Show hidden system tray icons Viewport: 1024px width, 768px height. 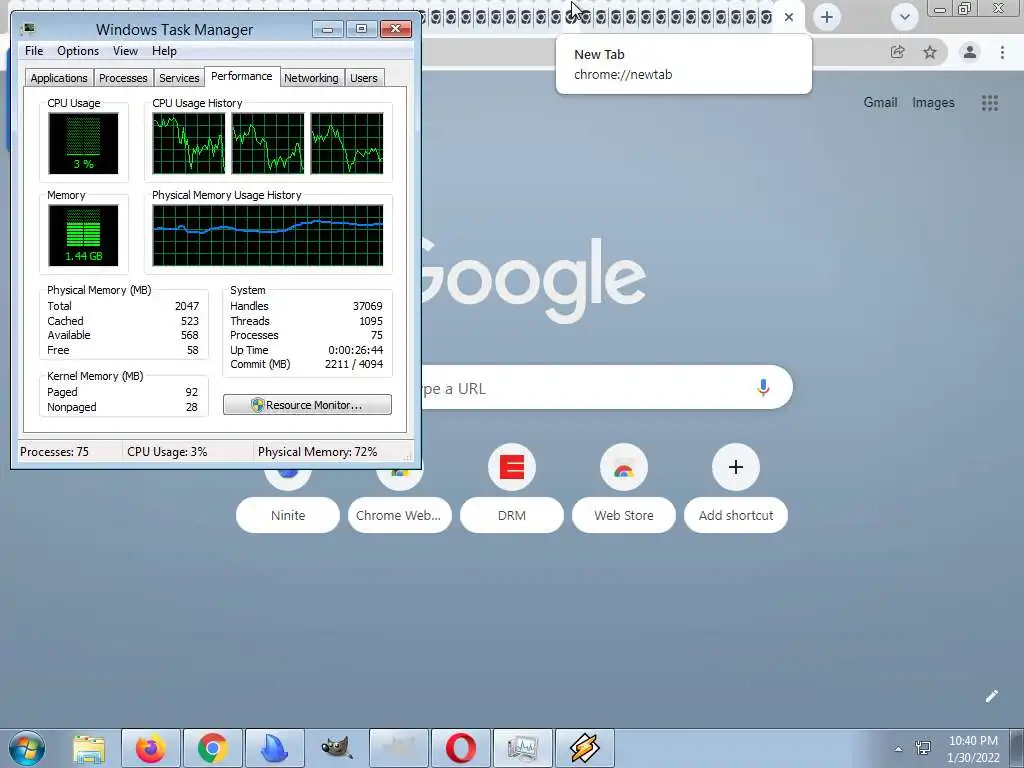coord(899,749)
